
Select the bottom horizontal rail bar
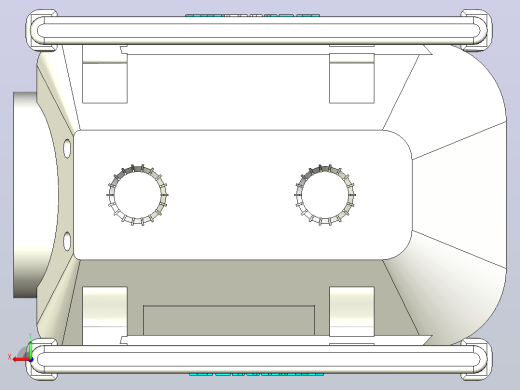259,359
